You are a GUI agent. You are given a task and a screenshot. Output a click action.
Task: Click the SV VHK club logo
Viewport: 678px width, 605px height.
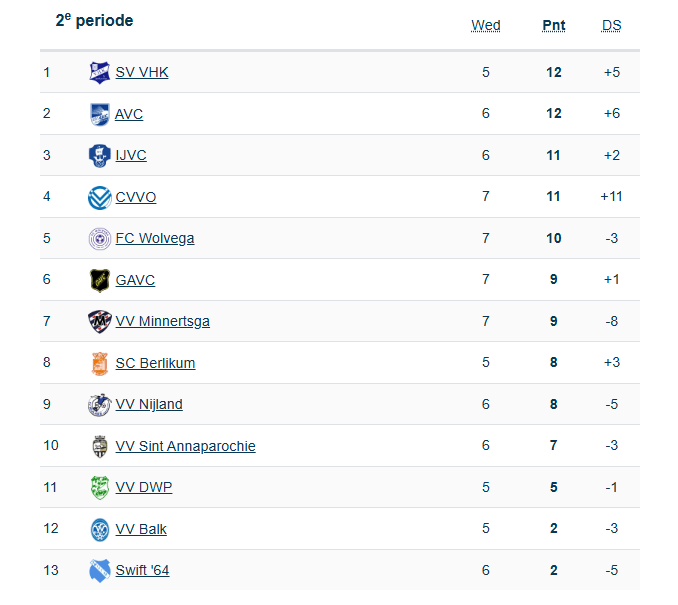[99, 72]
